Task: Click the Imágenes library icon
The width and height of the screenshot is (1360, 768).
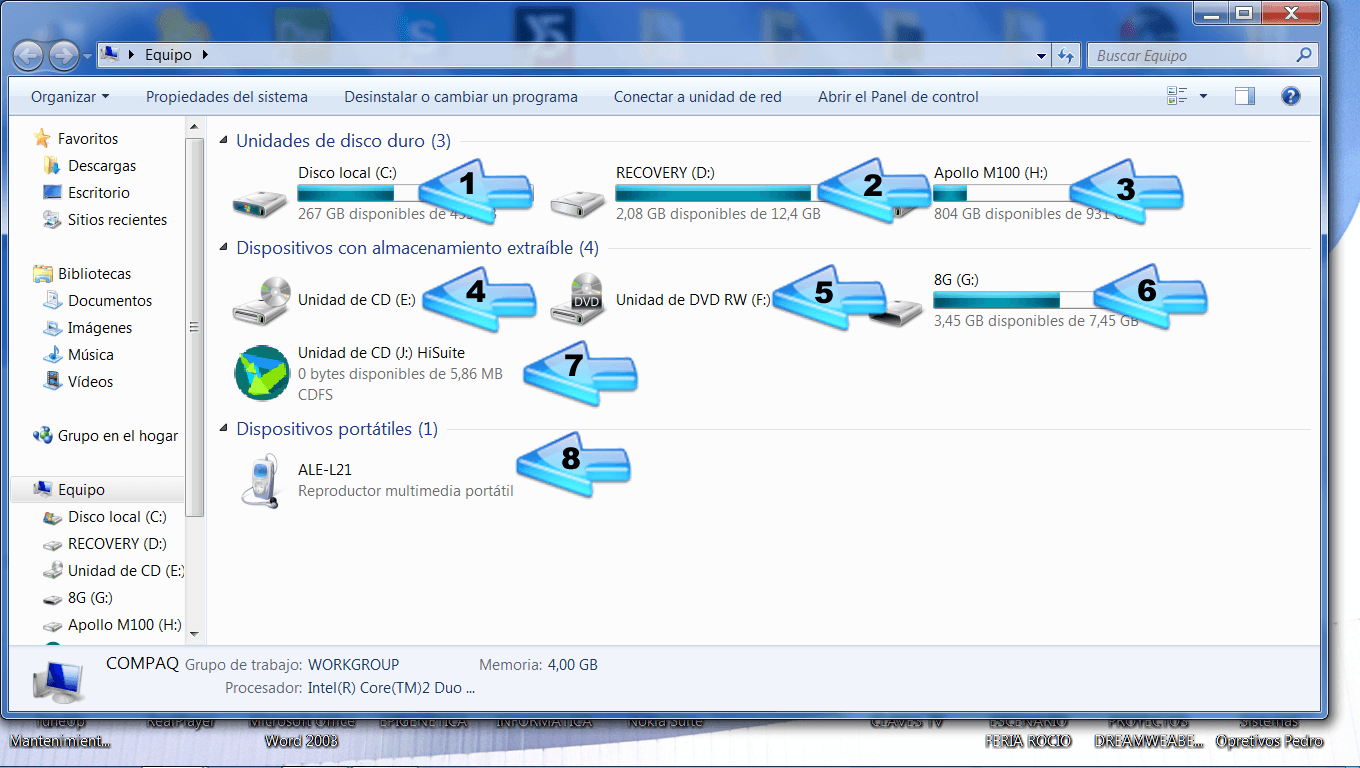Action: click(x=52, y=327)
